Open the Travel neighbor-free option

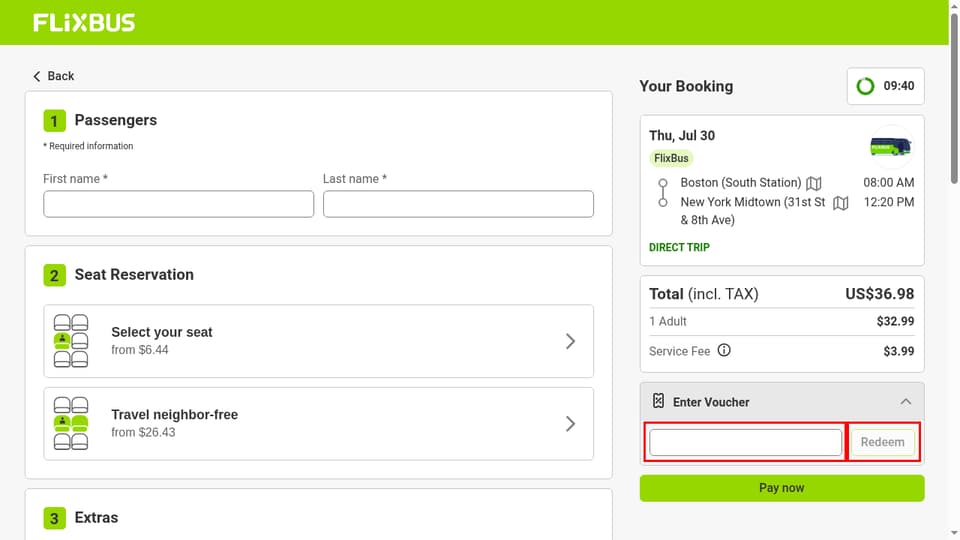click(318, 424)
